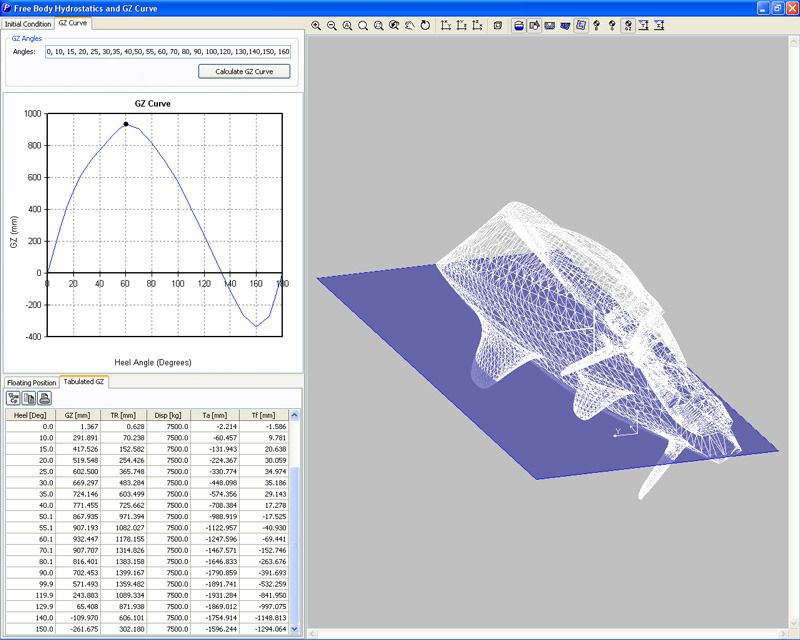
Task: Click the Angles input field
Action: pos(168,50)
